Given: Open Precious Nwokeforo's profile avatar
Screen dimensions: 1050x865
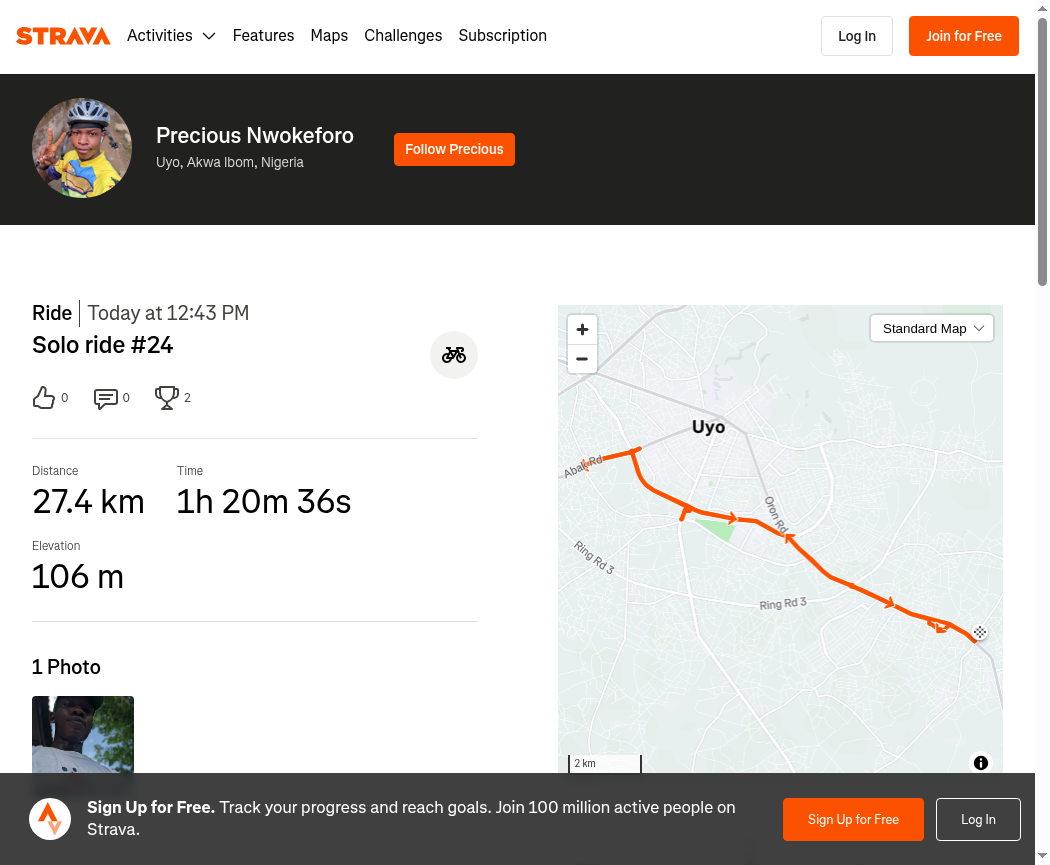Looking at the screenshot, I should 82,148.
